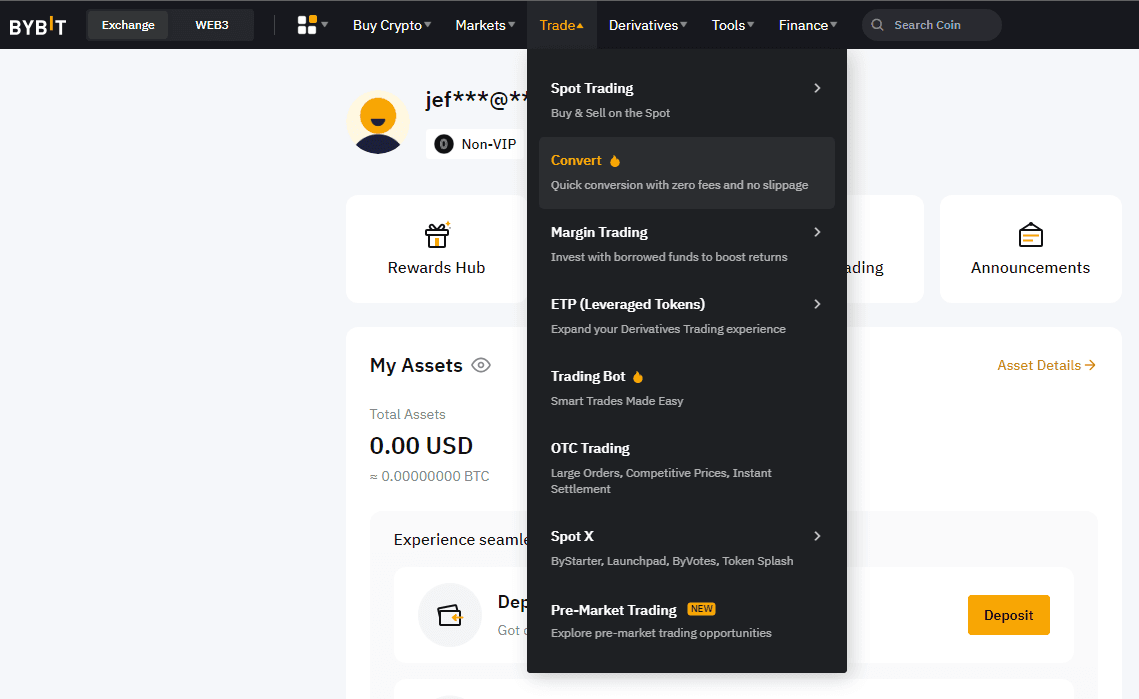
Task: Click Announcements label
Action: click(1030, 267)
